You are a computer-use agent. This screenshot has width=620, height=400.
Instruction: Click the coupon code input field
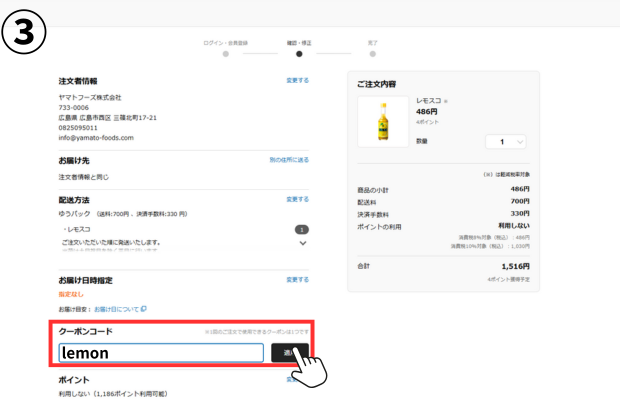pyautogui.click(x=161, y=353)
